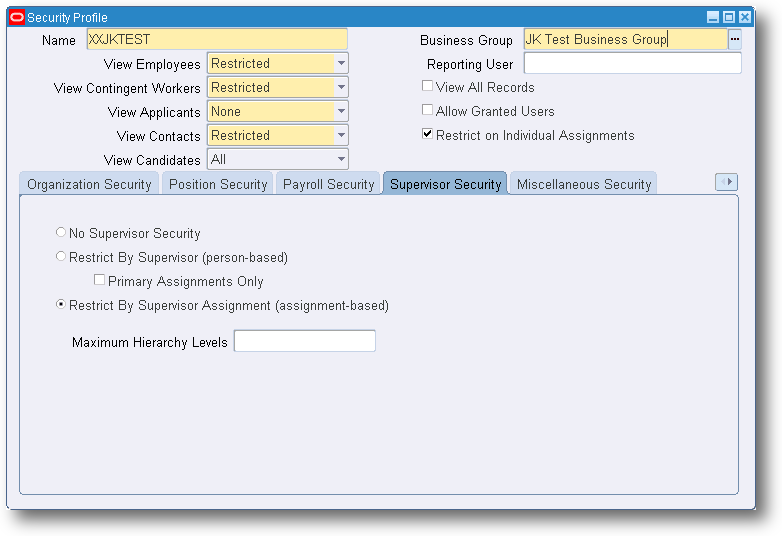Select the Supervisor Security tab
The height and width of the screenshot is (536, 782).
pos(445,184)
